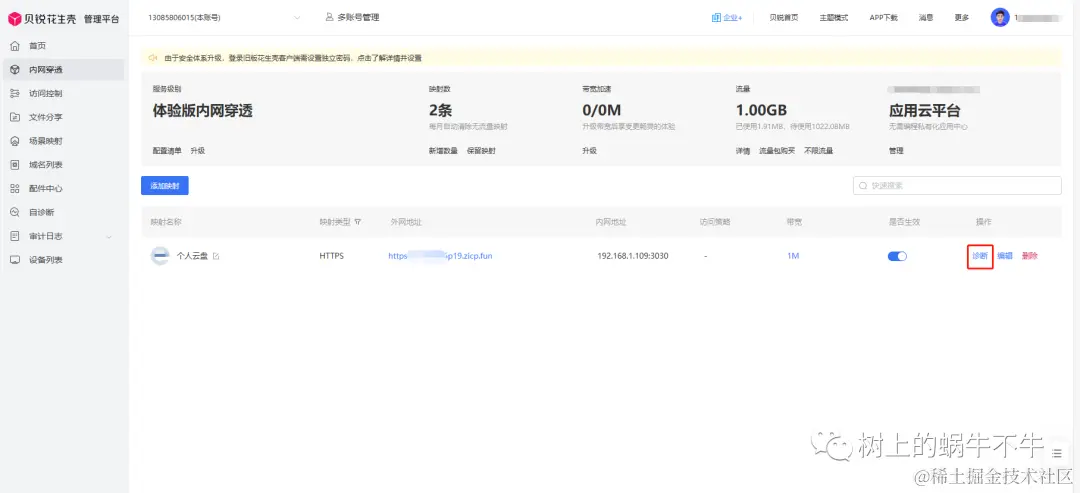Viewport: 1080px width, 493px height.
Task: Click the 配件中心 grid icon in sidebar
Action: tap(15, 188)
